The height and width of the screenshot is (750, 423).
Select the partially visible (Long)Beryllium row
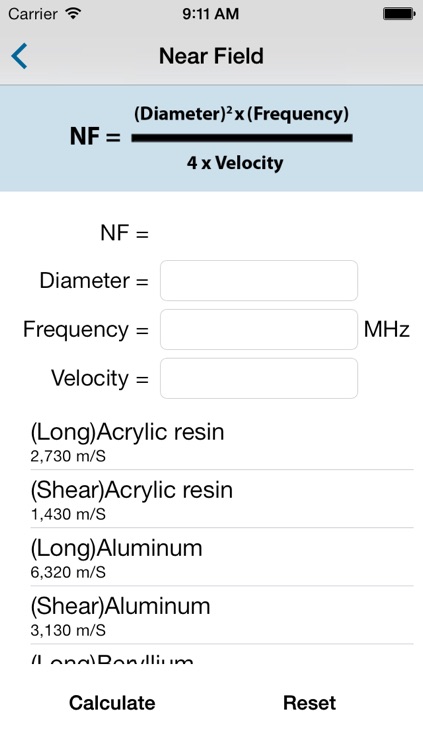click(x=222, y=654)
